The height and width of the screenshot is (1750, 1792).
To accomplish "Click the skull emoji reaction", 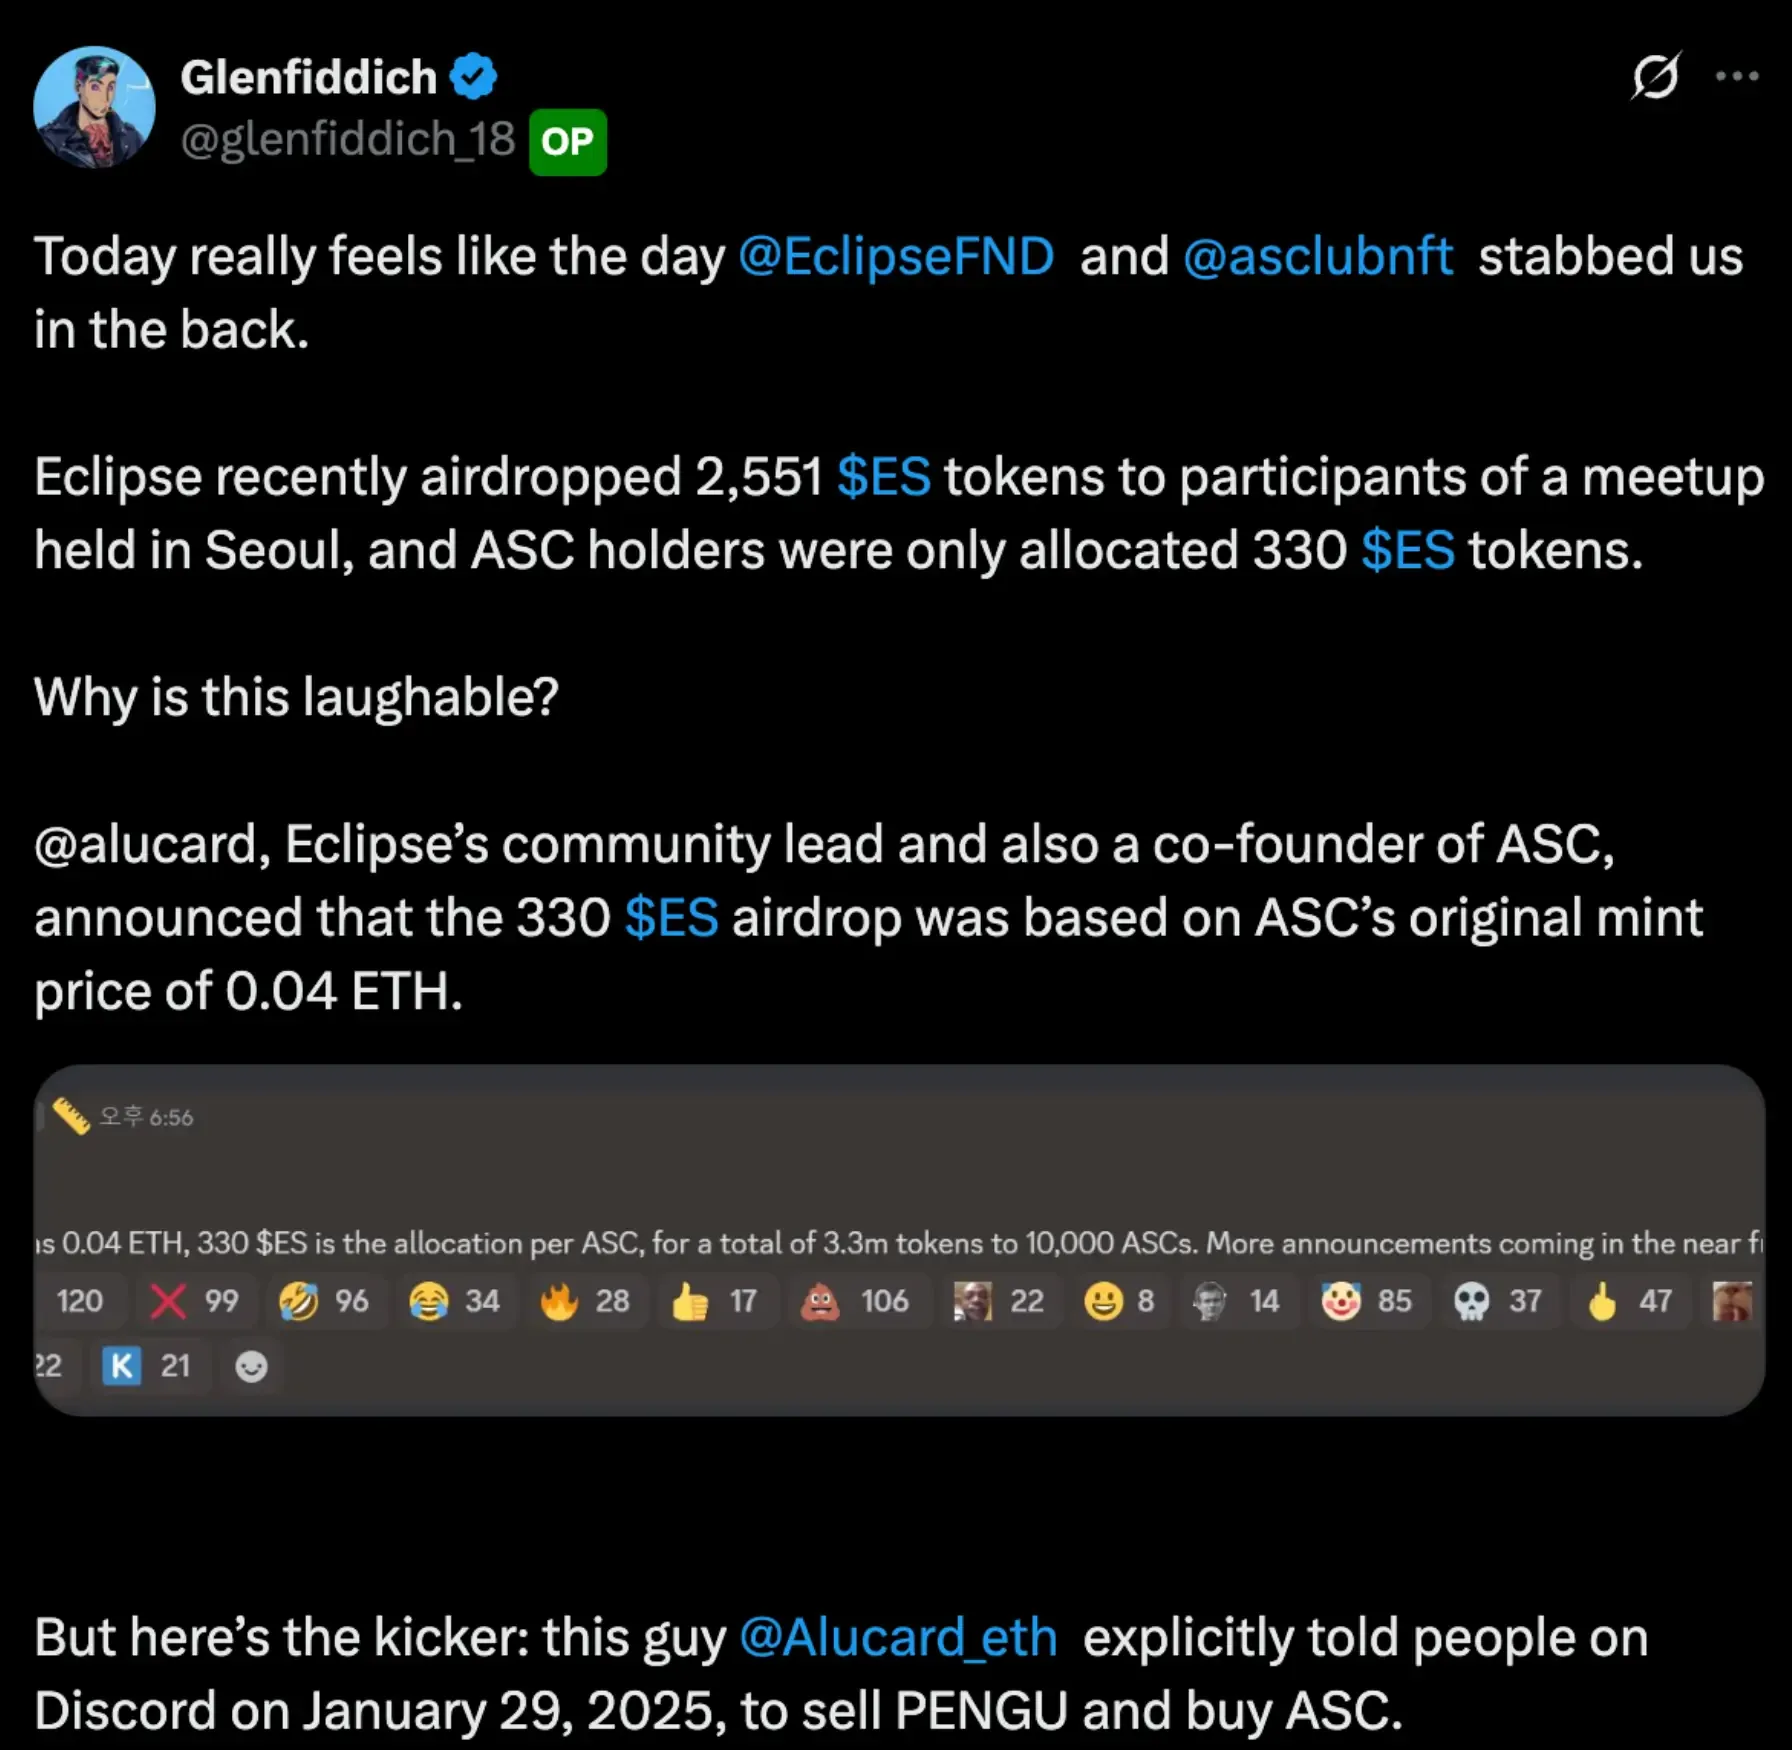I will [1496, 1301].
